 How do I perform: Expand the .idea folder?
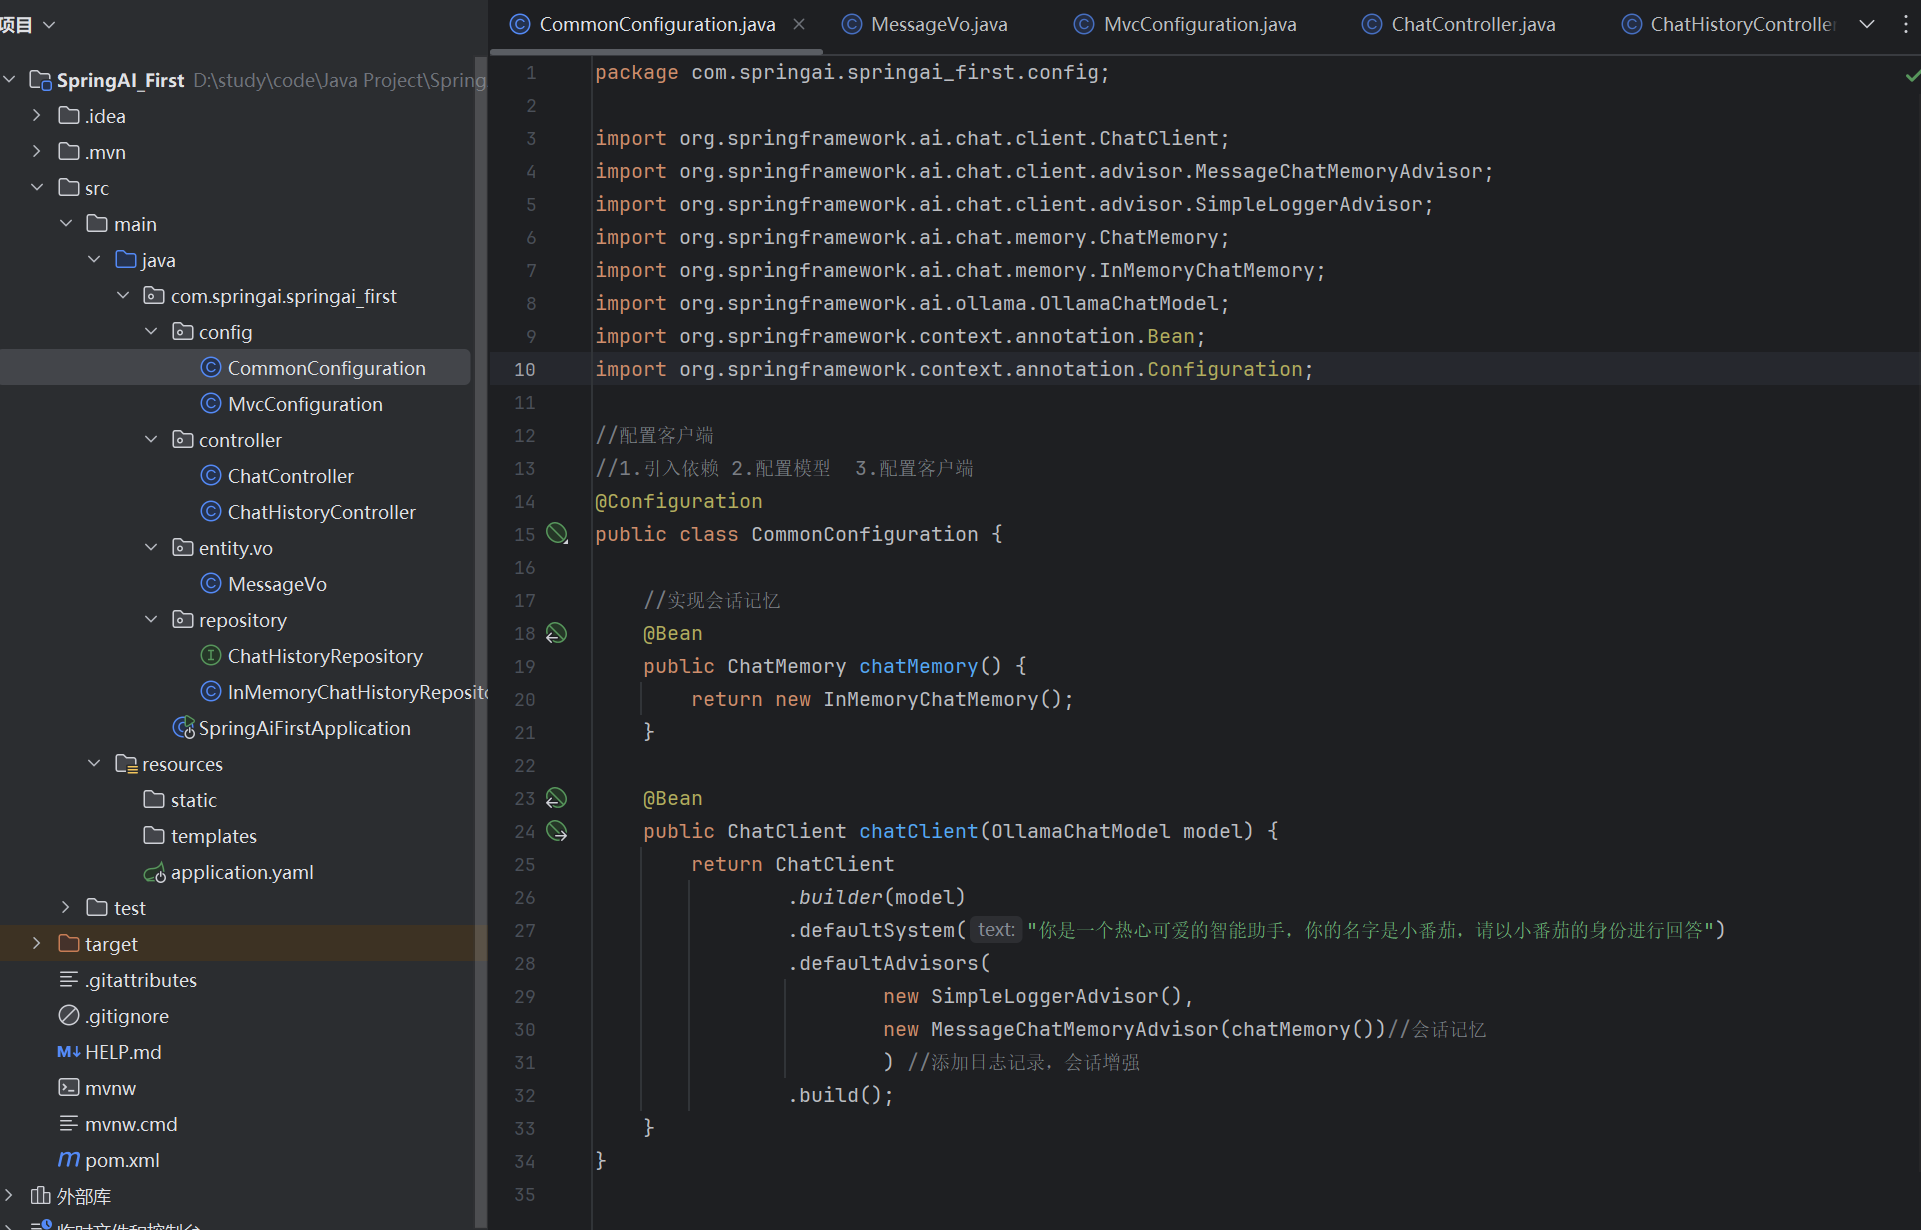point(37,115)
